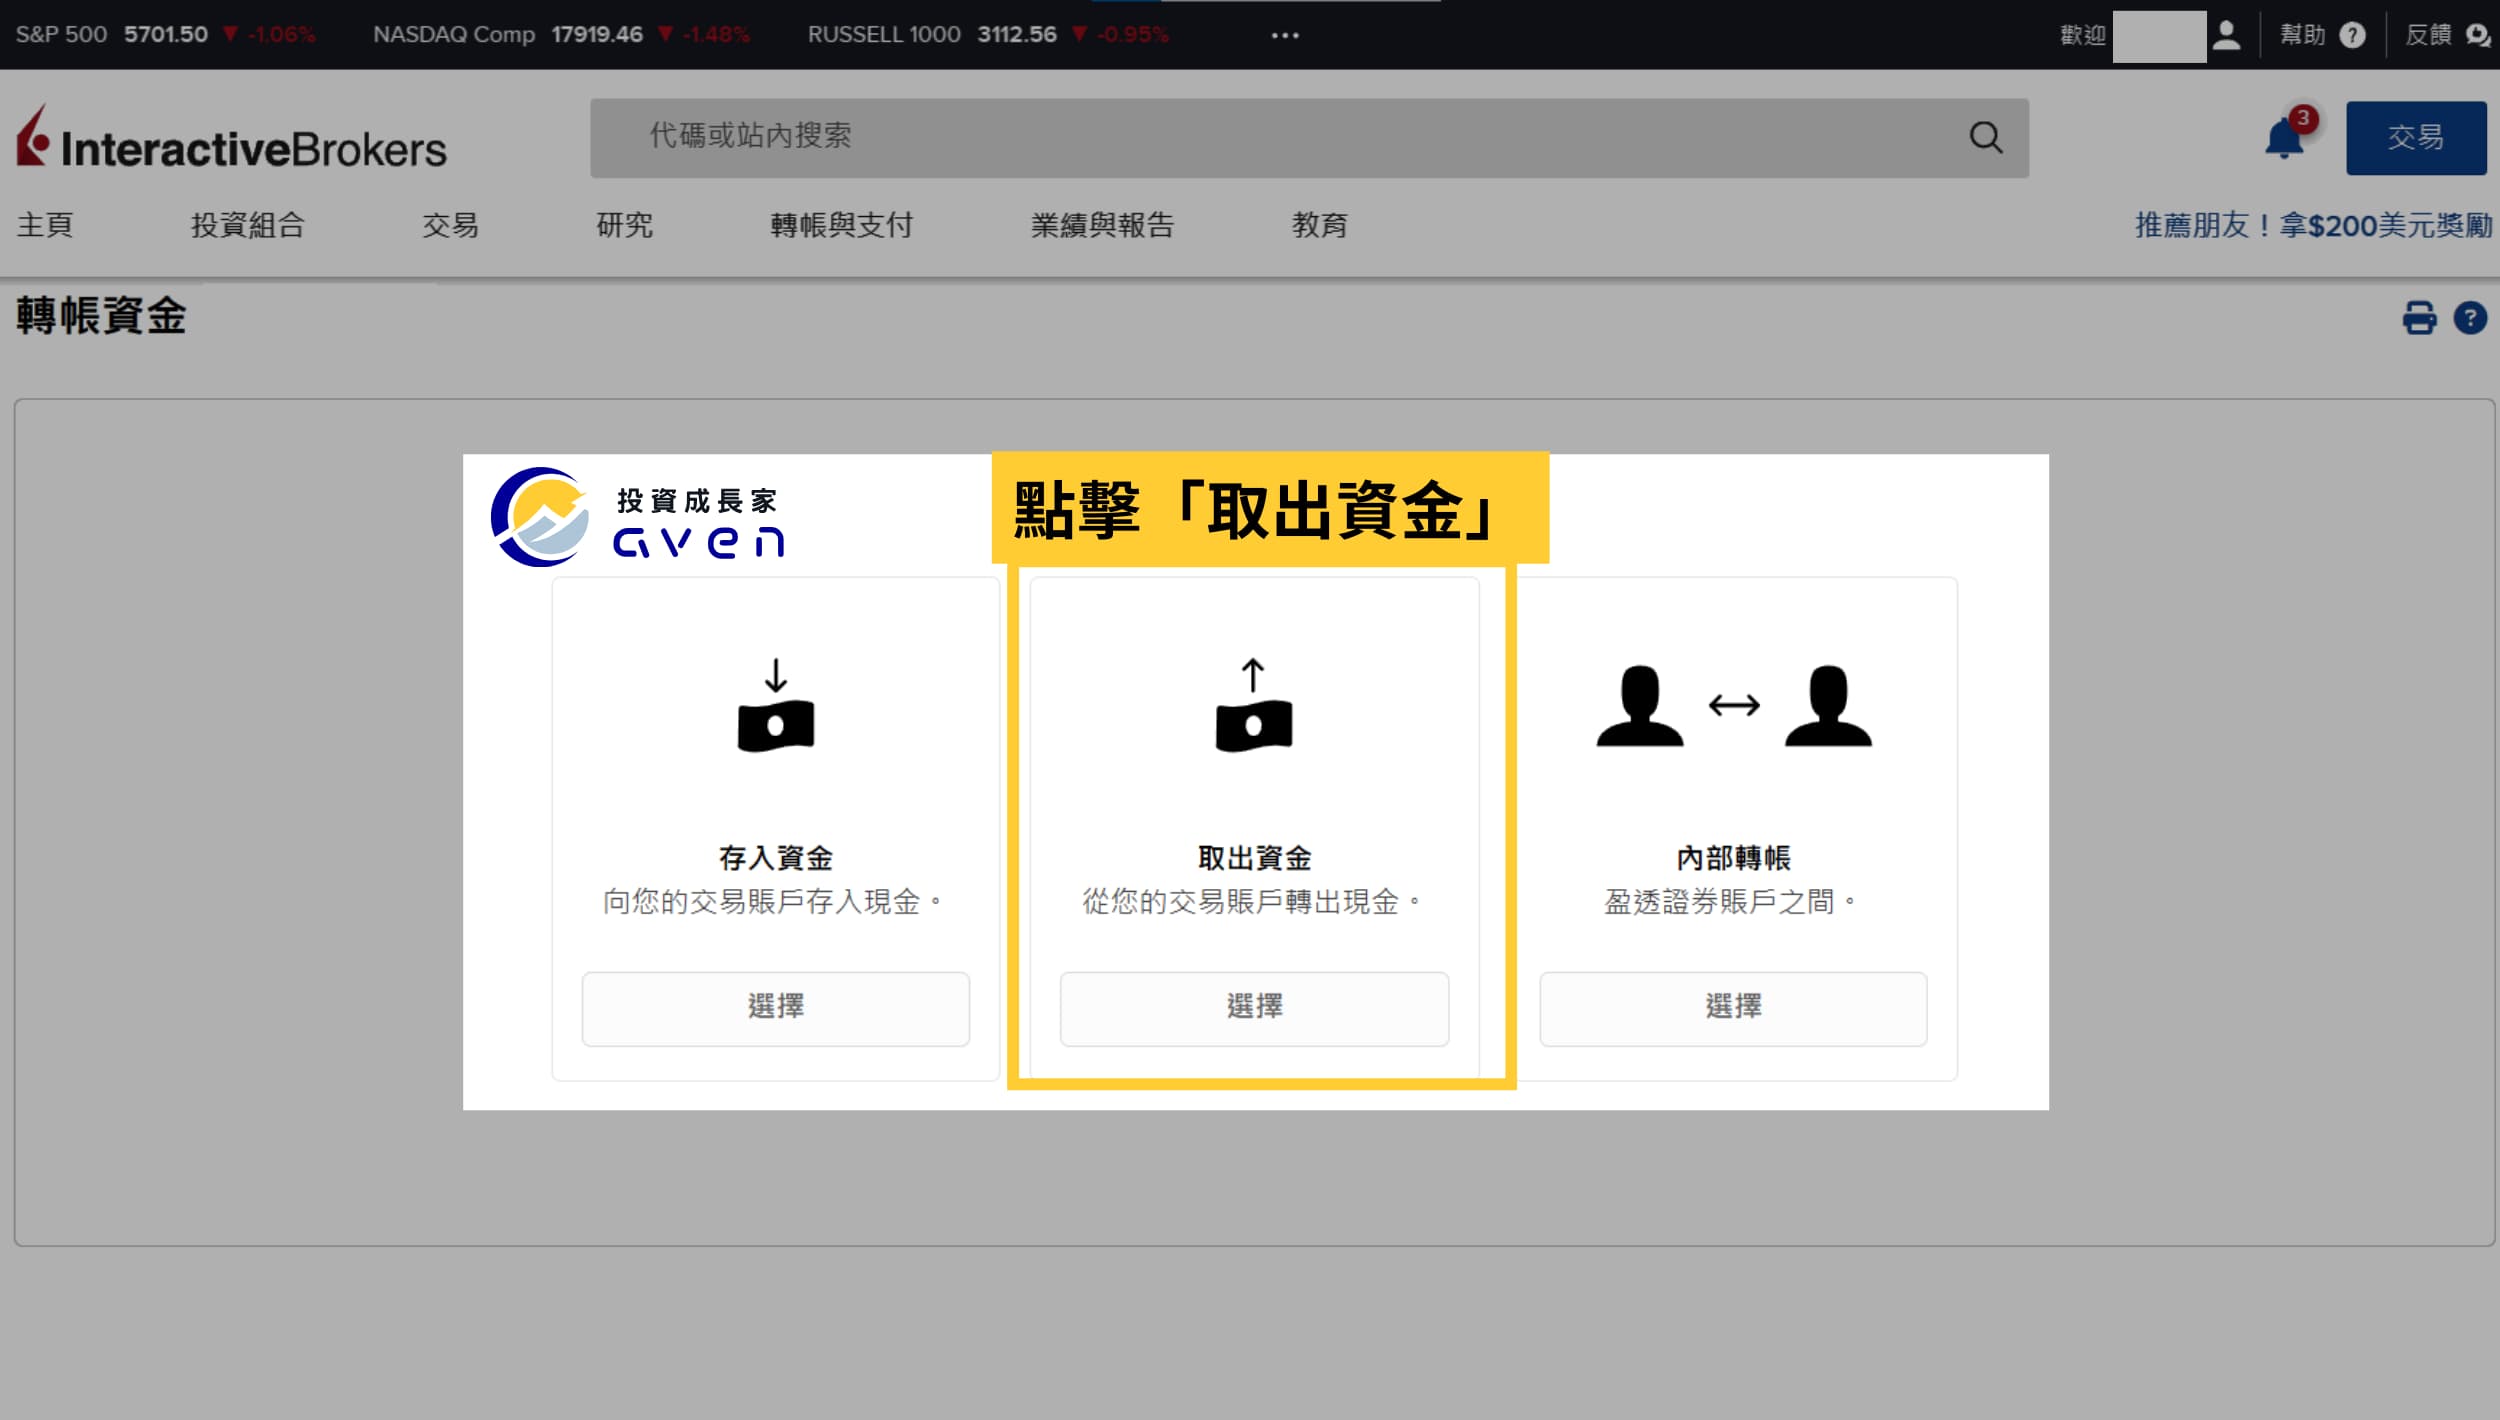Screen dimensions: 2500x1420
Task: Click the feedback chat icon
Action: [x=2478, y=35]
